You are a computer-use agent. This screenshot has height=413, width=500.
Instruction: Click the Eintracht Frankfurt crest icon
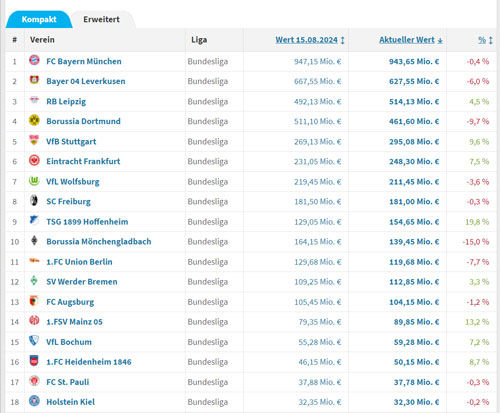(34, 161)
